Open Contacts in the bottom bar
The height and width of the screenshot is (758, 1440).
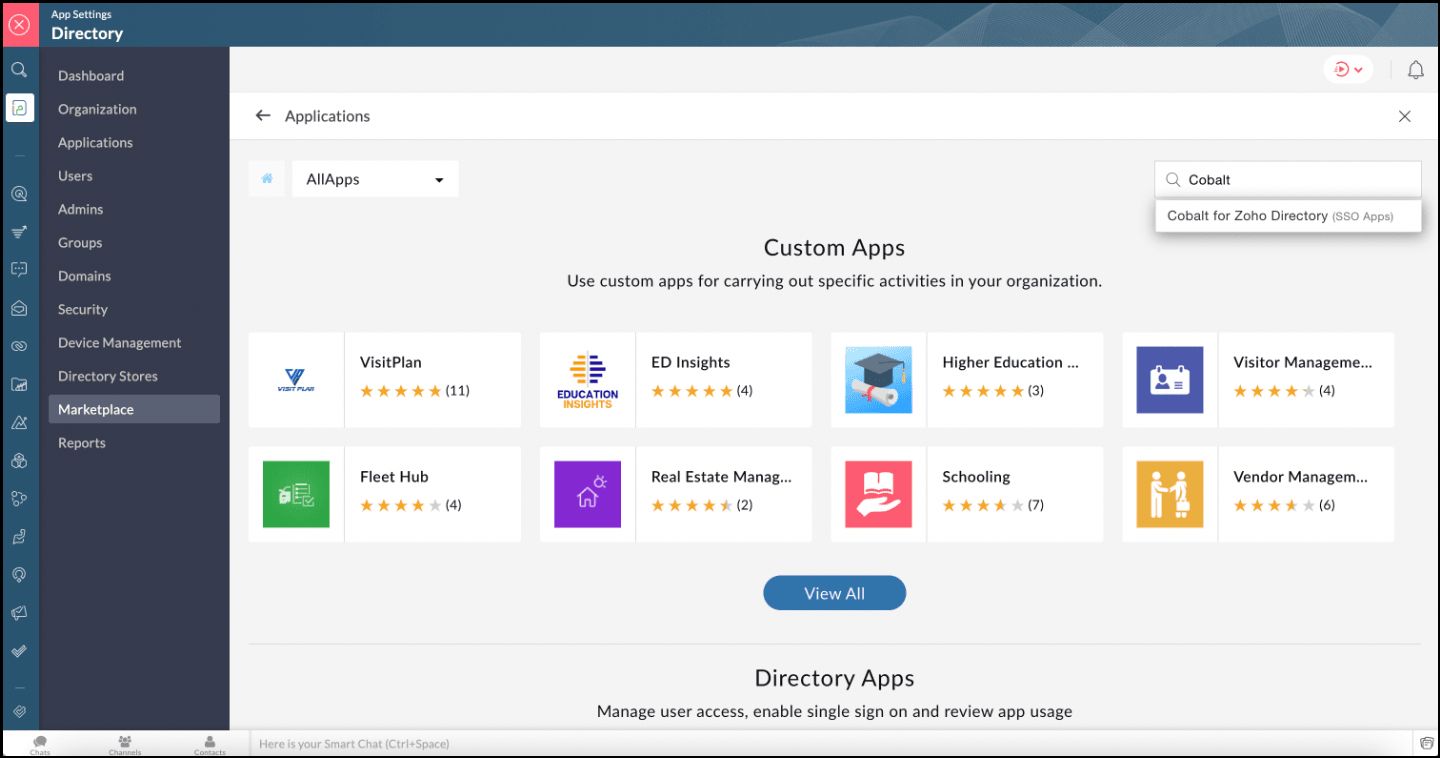point(210,744)
